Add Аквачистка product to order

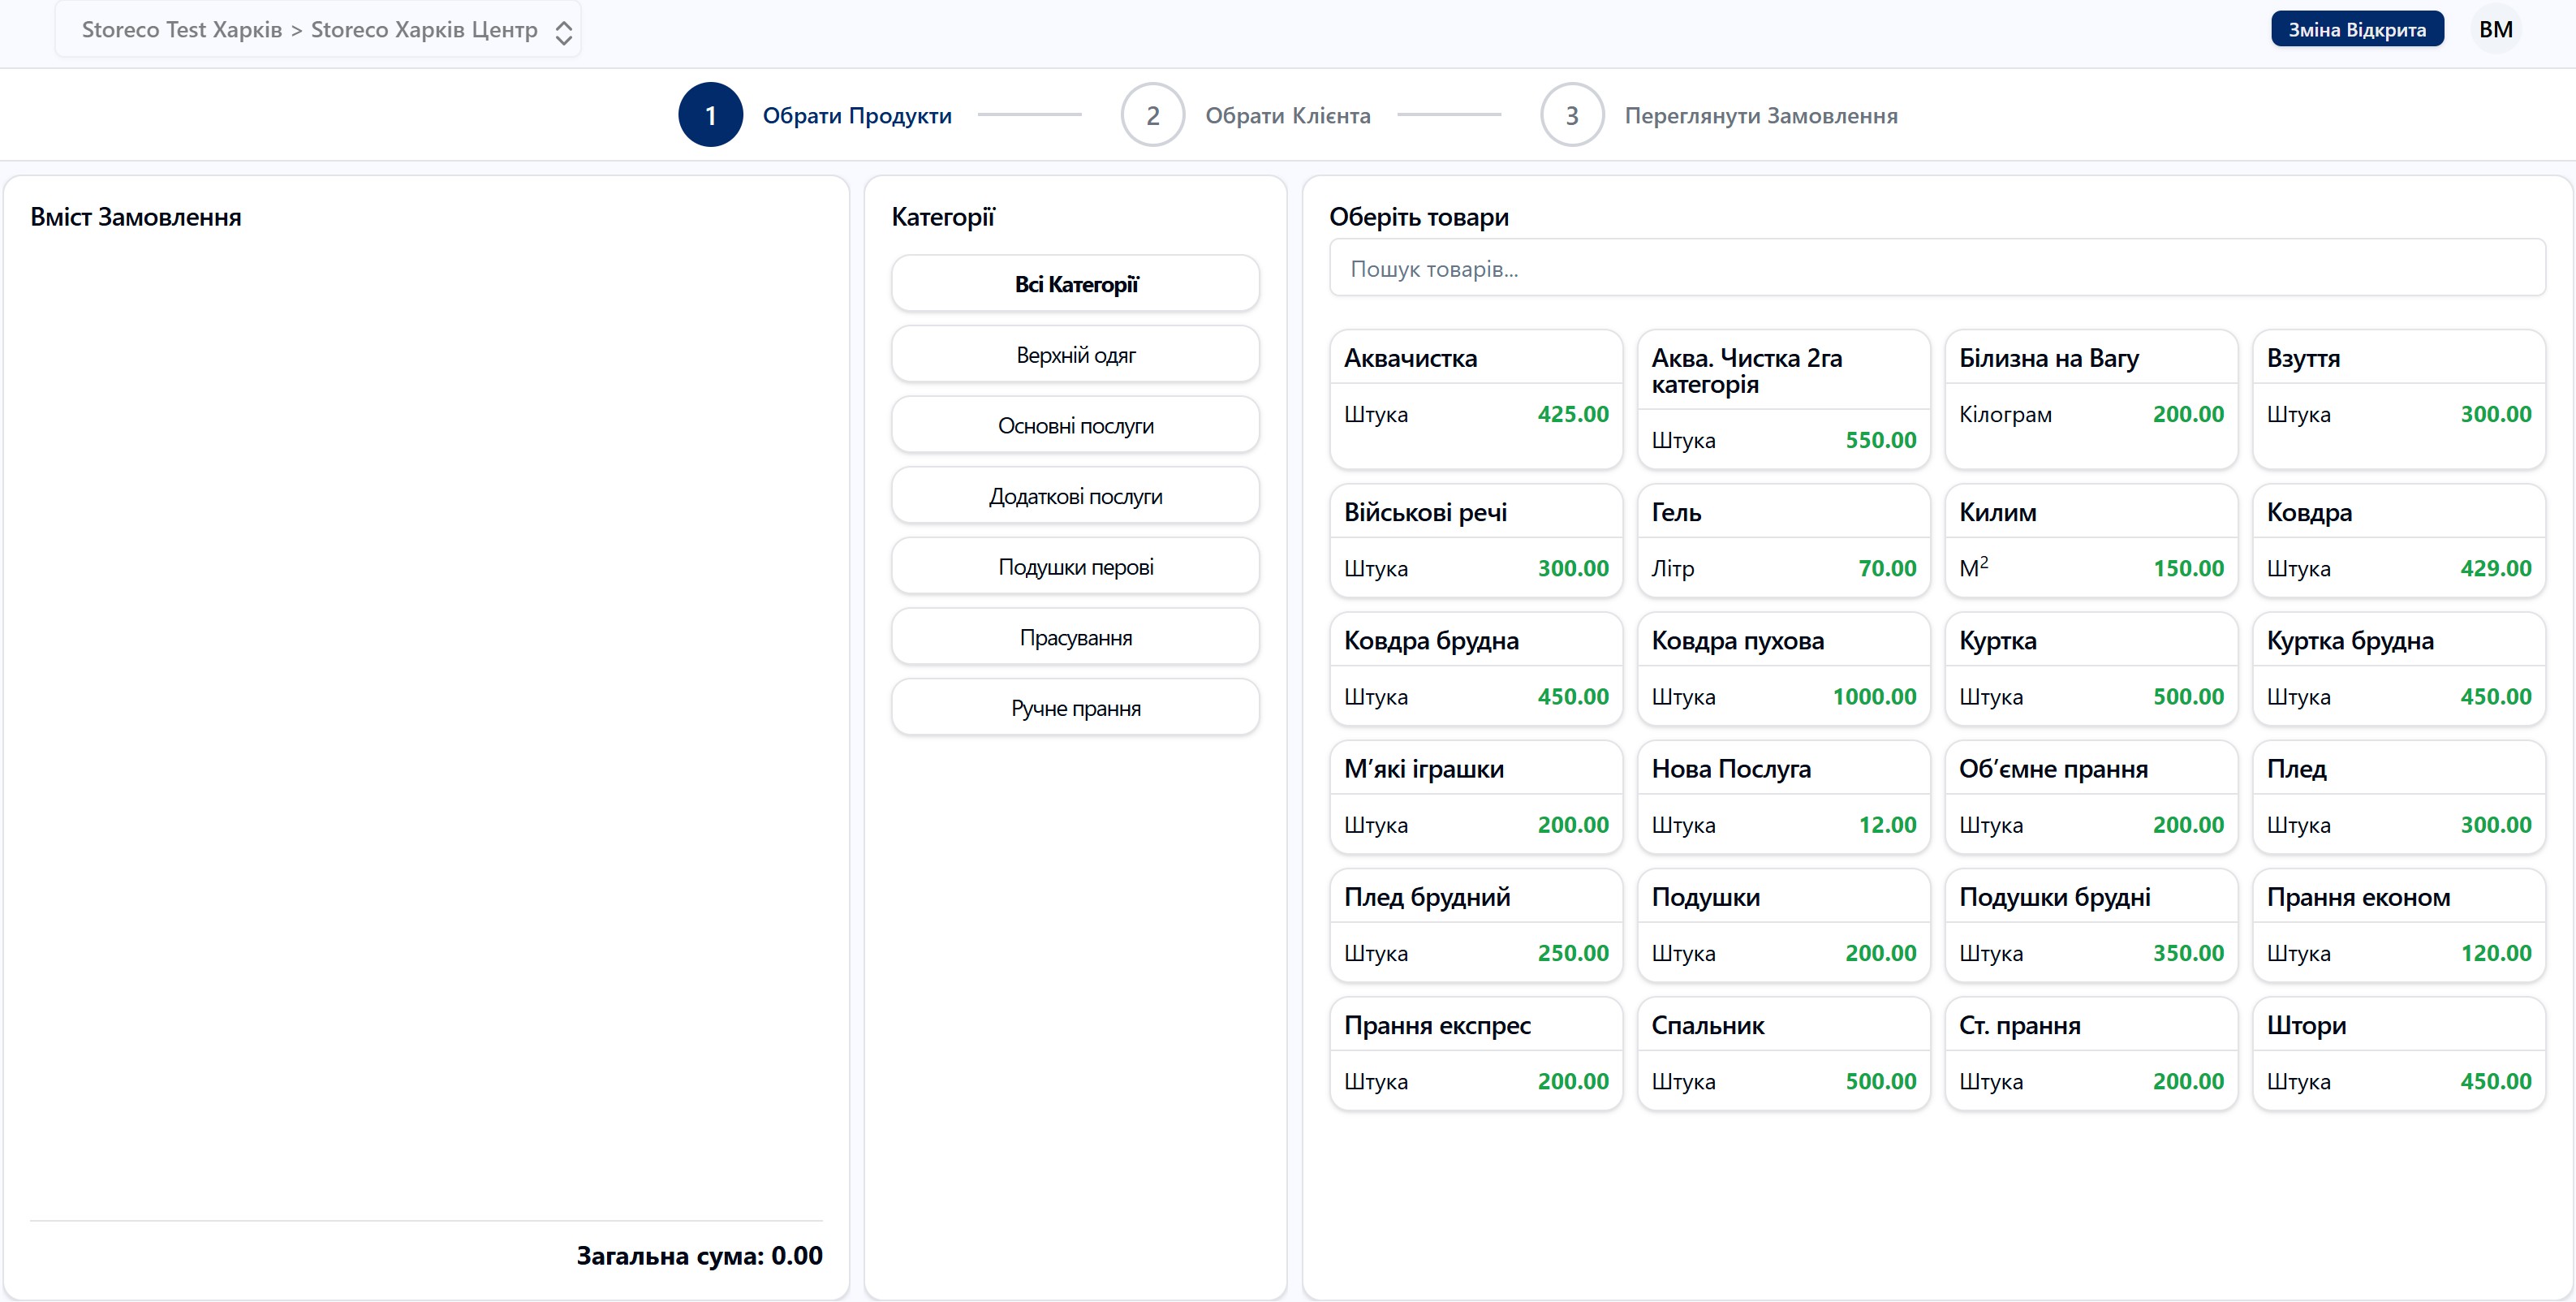1475,398
